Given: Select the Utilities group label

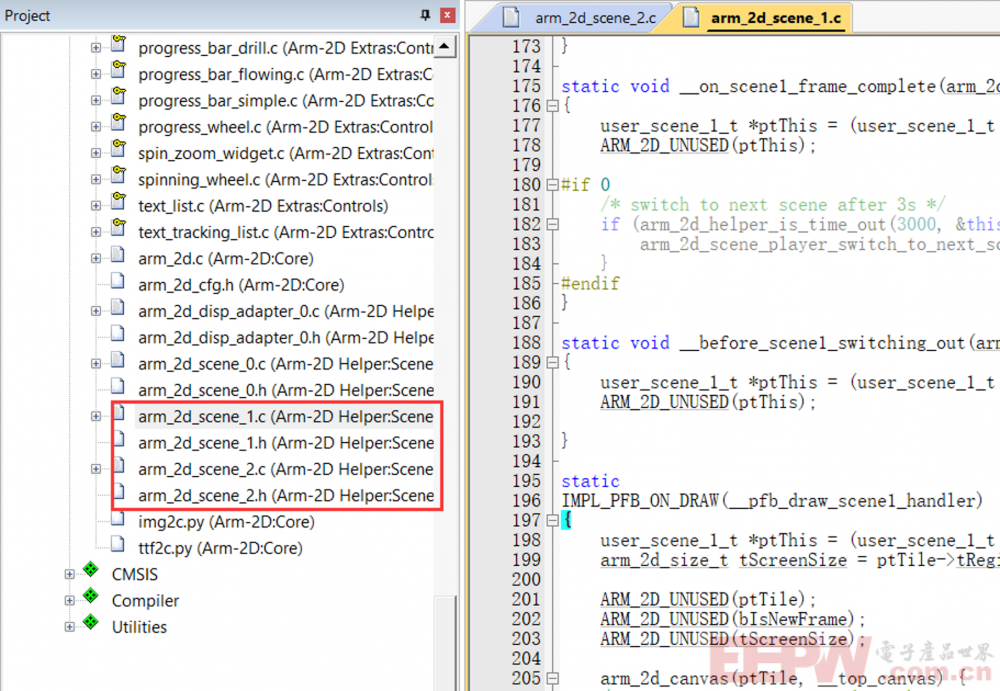Looking at the screenshot, I should 139,627.
